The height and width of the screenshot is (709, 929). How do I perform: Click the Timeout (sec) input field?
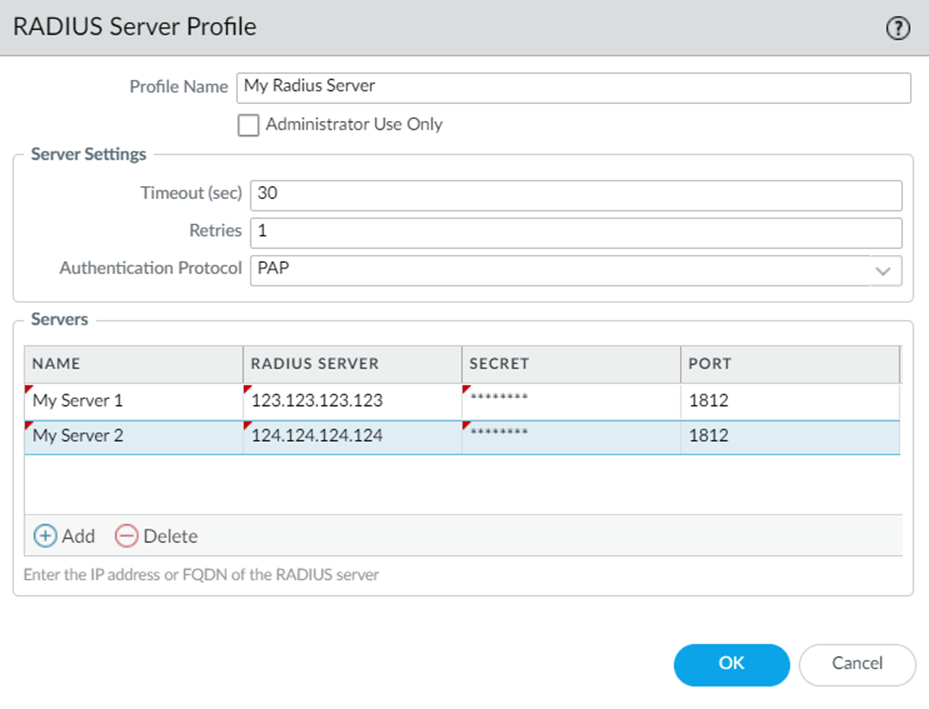[575, 195]
